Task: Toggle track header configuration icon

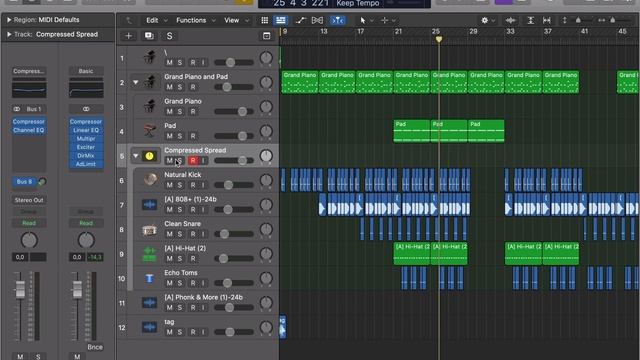Action: click(267, 36)
